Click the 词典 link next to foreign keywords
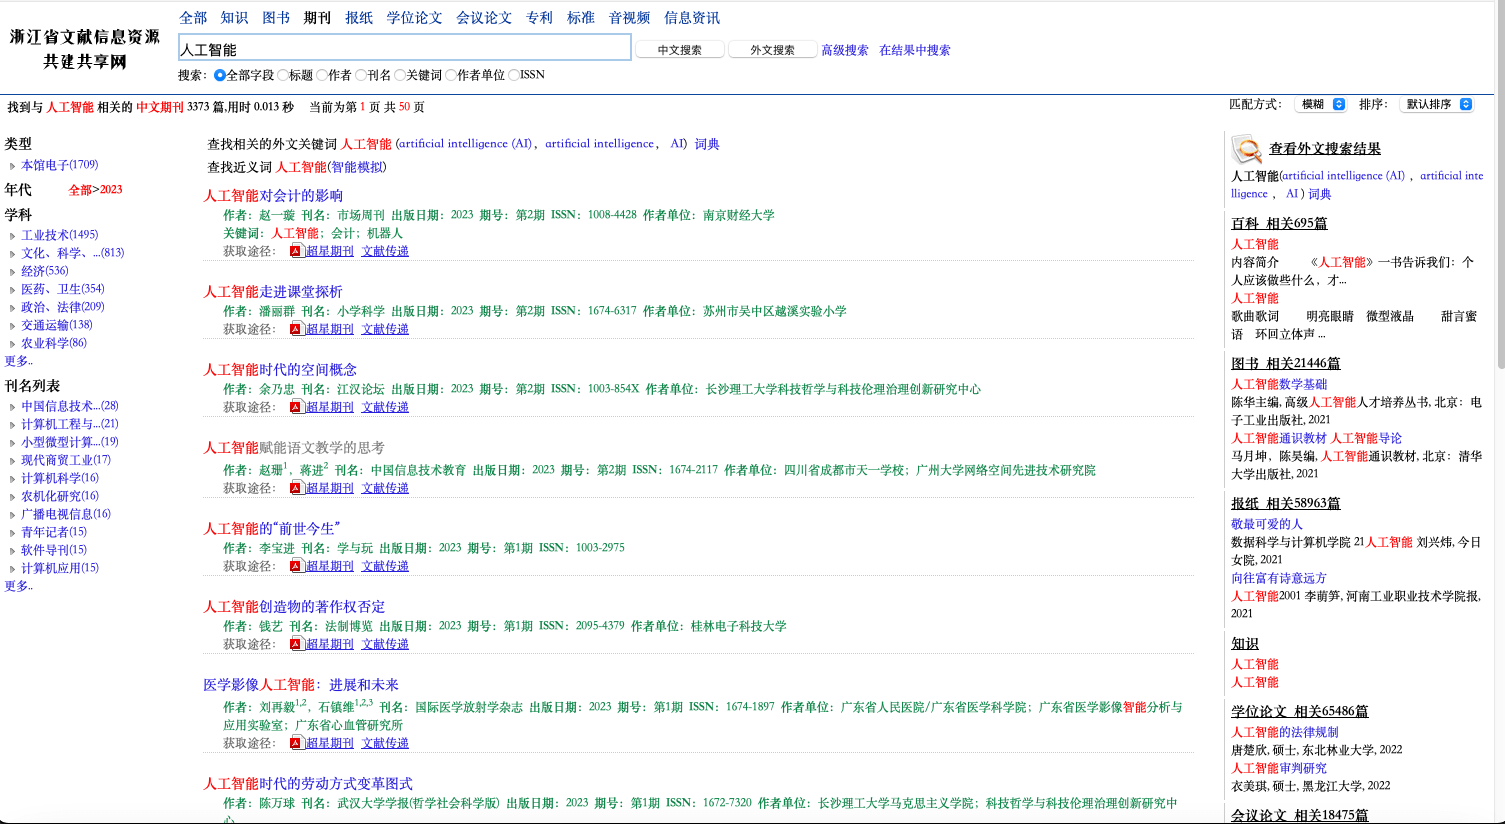1505x824 pixels. click(707, 144)
